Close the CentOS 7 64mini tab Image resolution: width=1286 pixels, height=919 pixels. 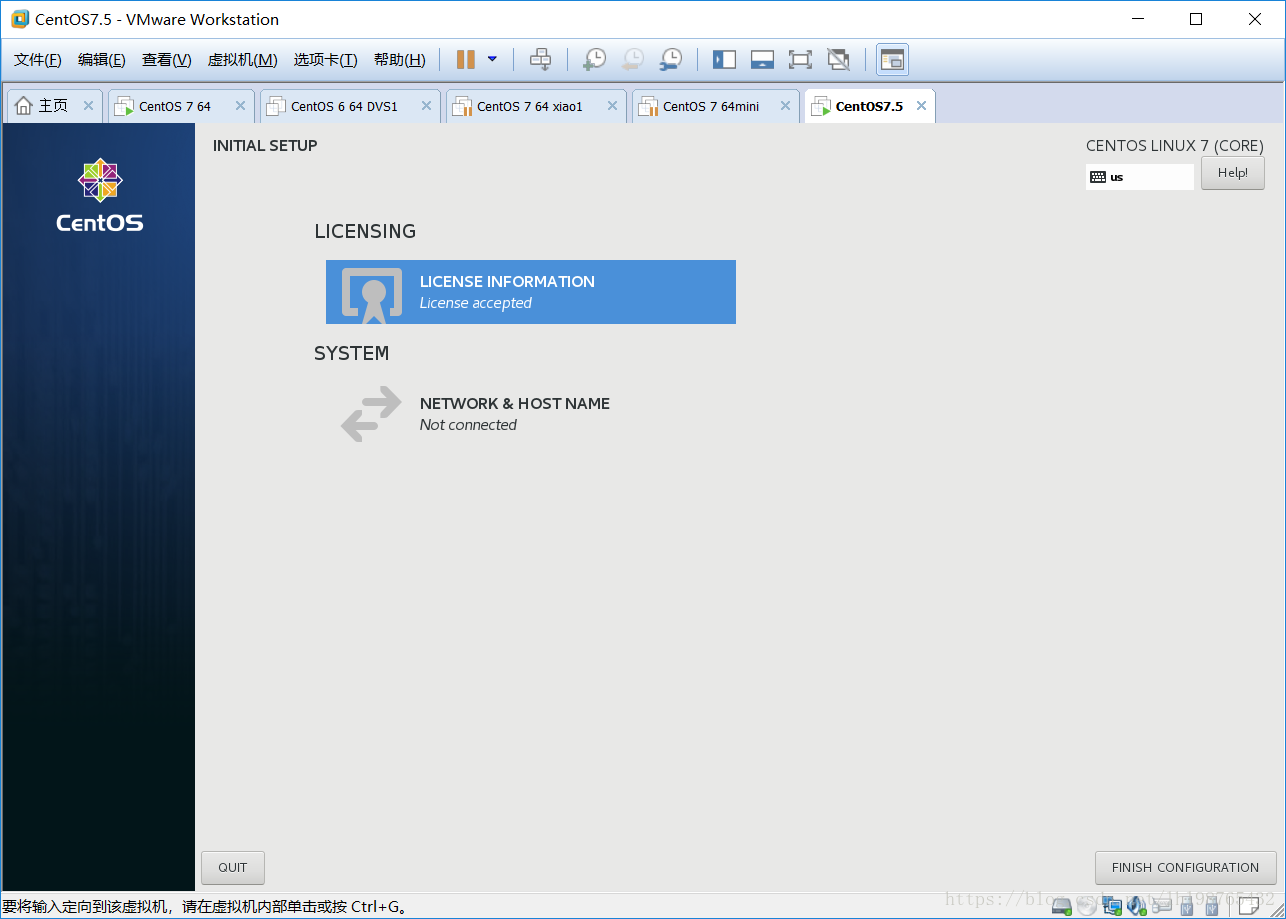pyautogui.click(x=785, y=106)
